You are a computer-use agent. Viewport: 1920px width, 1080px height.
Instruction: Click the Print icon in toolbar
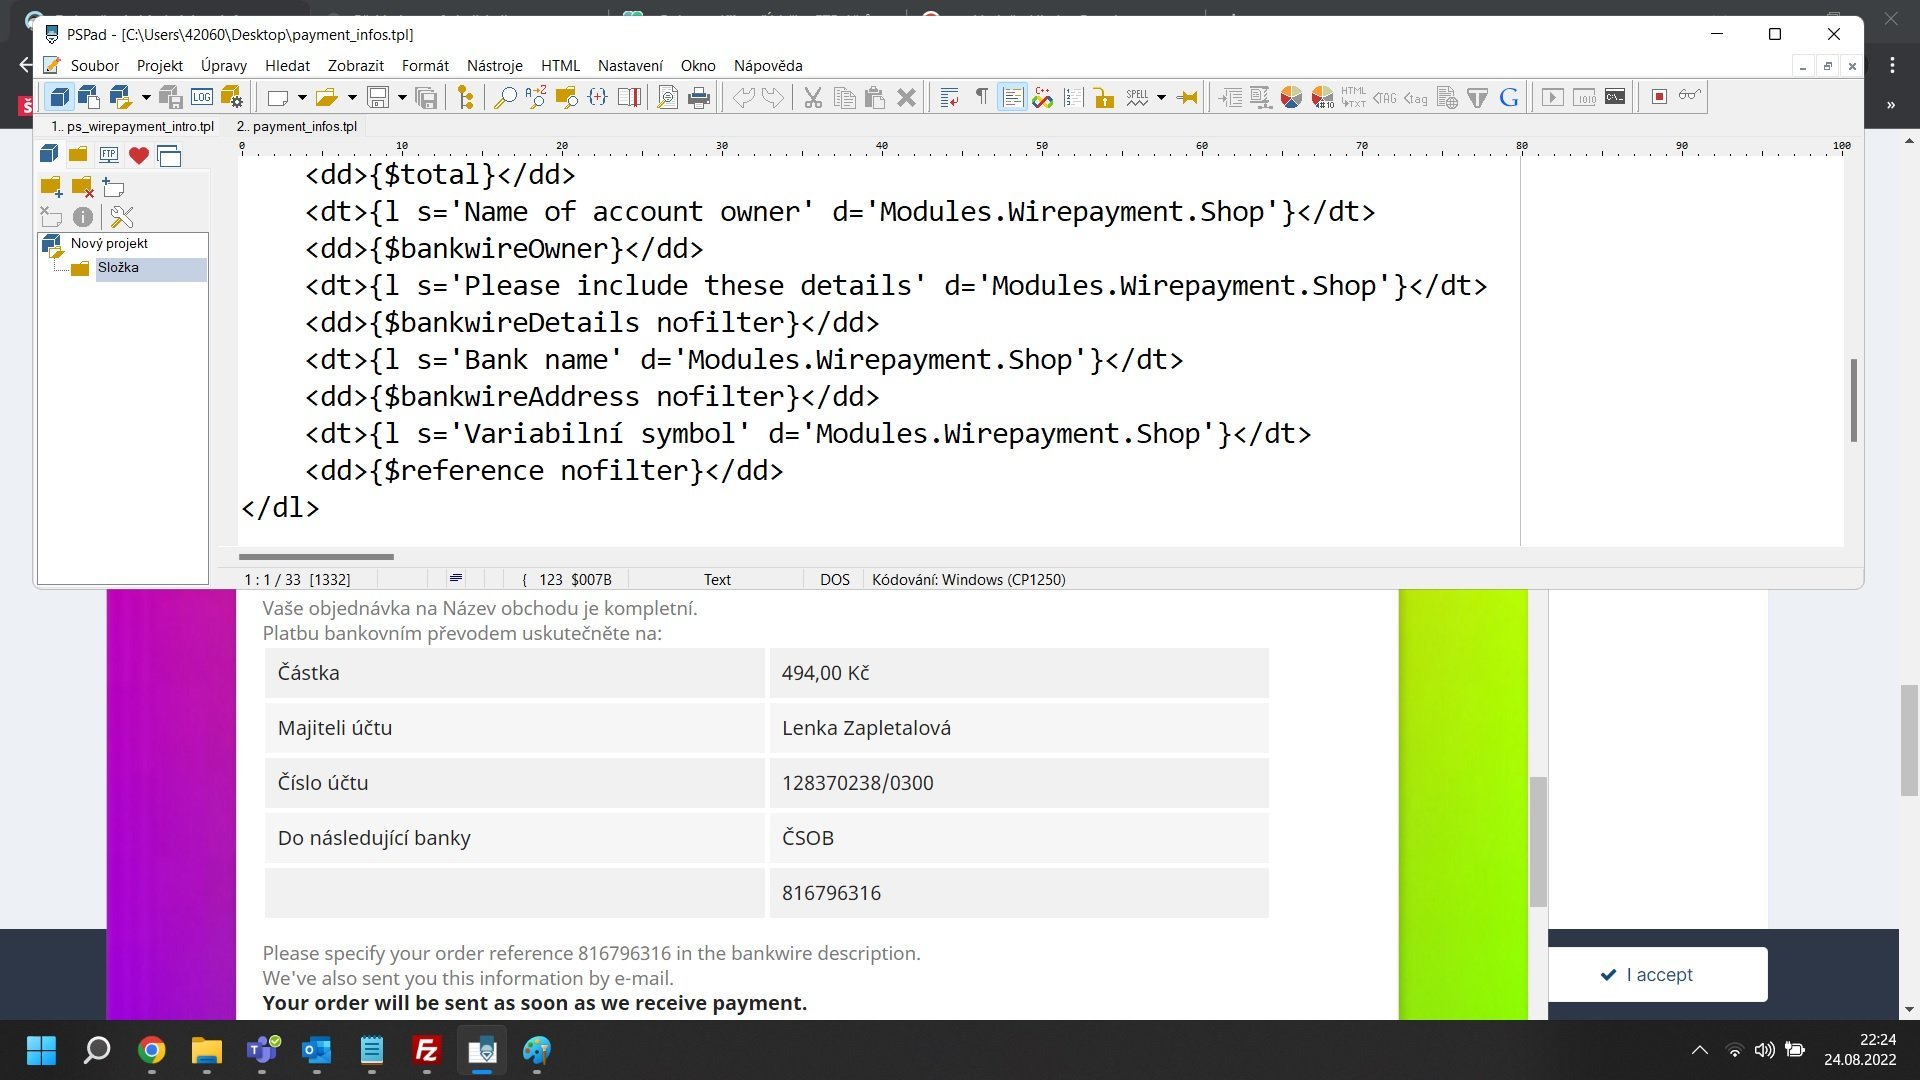699,97
